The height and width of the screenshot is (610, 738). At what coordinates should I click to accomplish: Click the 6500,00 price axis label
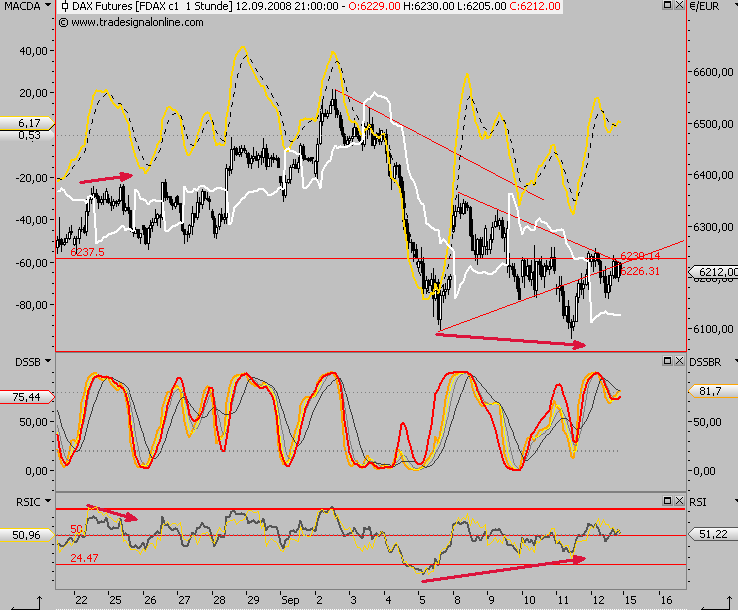(713, 124)
